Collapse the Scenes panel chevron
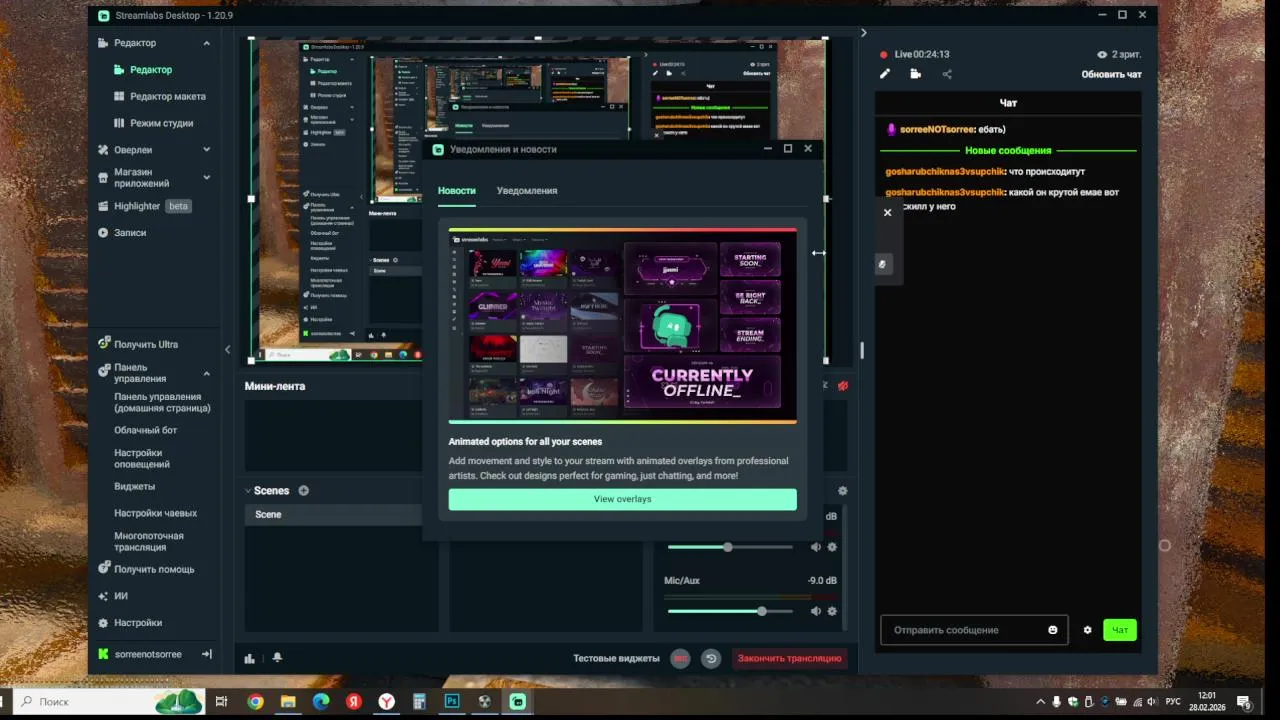The width and height of the screenshot is (1280, 720). (248, 491)
